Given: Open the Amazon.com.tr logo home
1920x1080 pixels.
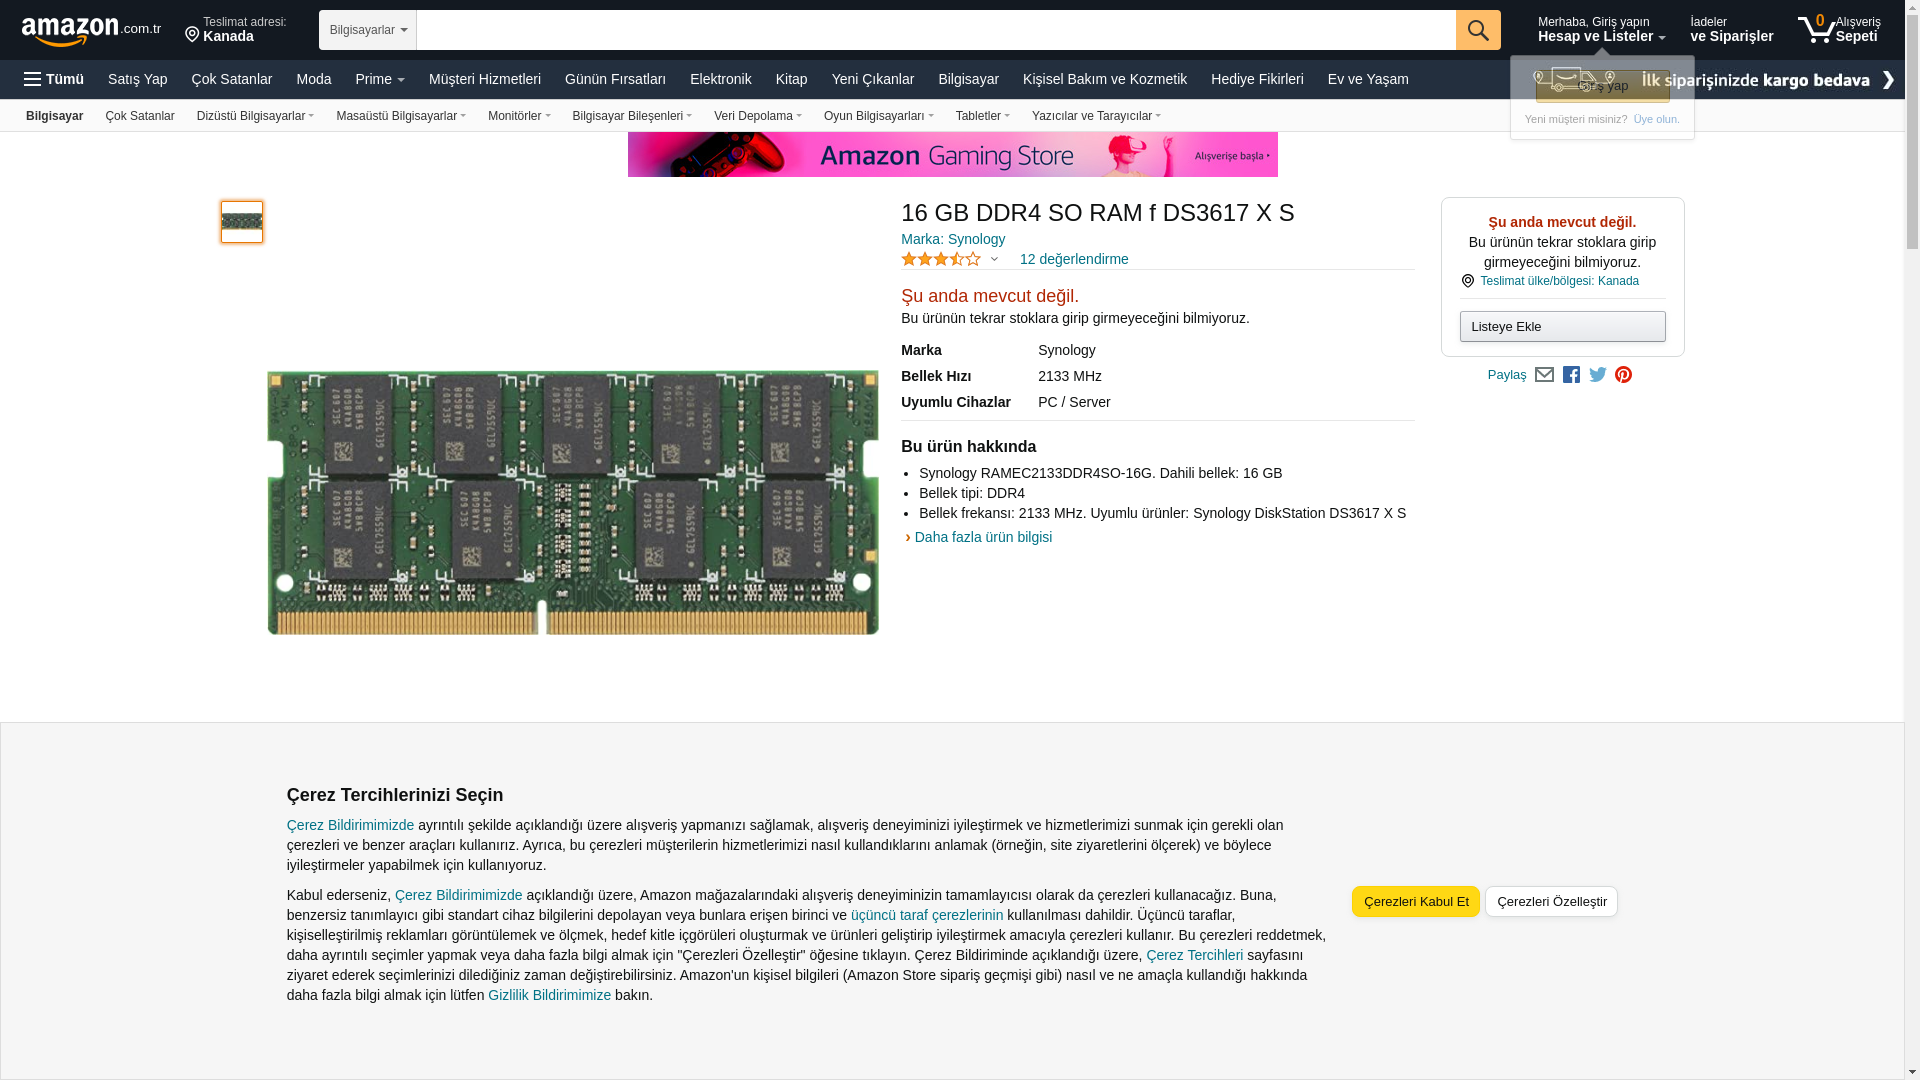Looking at the screenshot, I should coord(90,30).
